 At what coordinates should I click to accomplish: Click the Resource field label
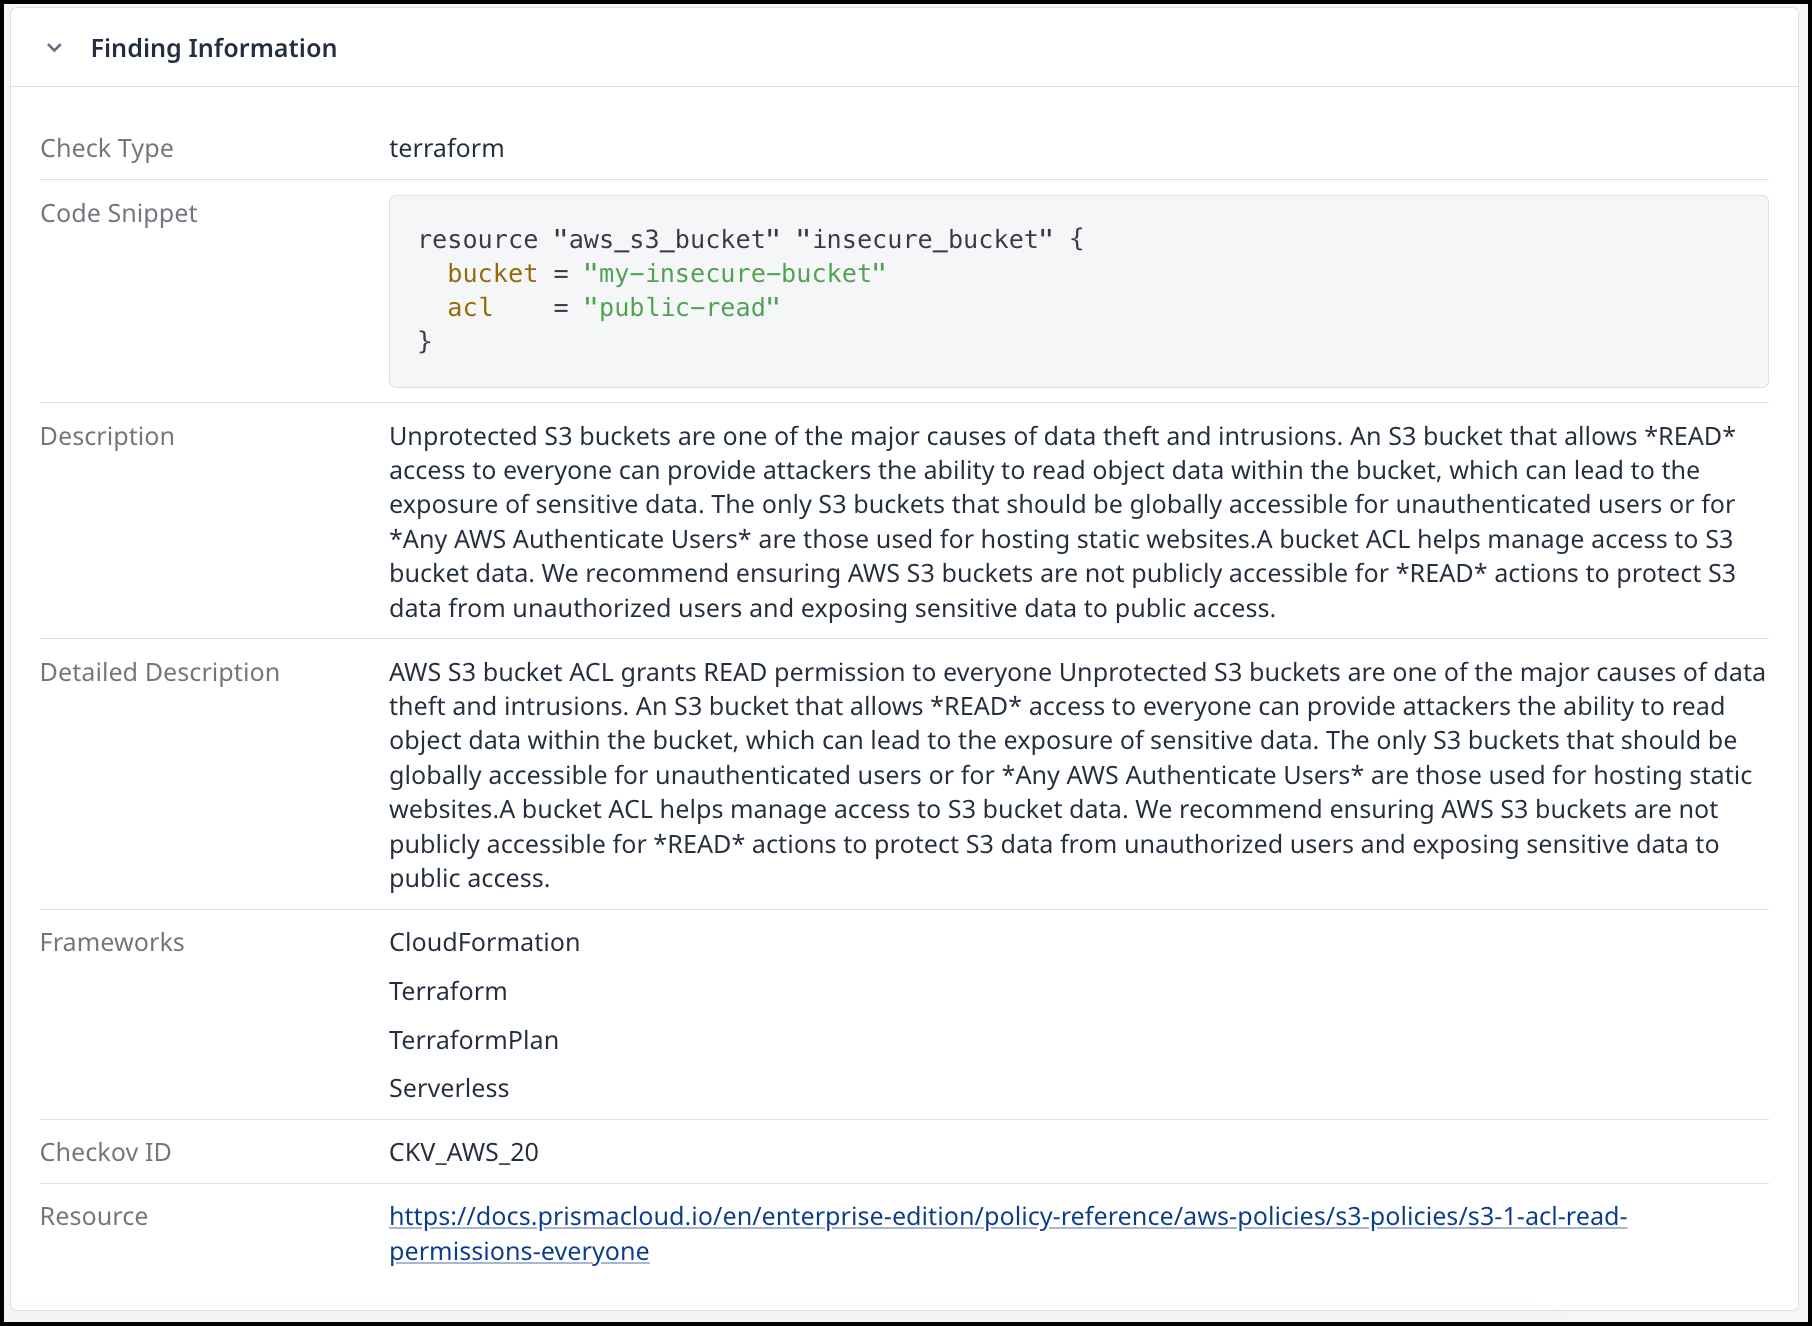click(x=94, y=1216)
